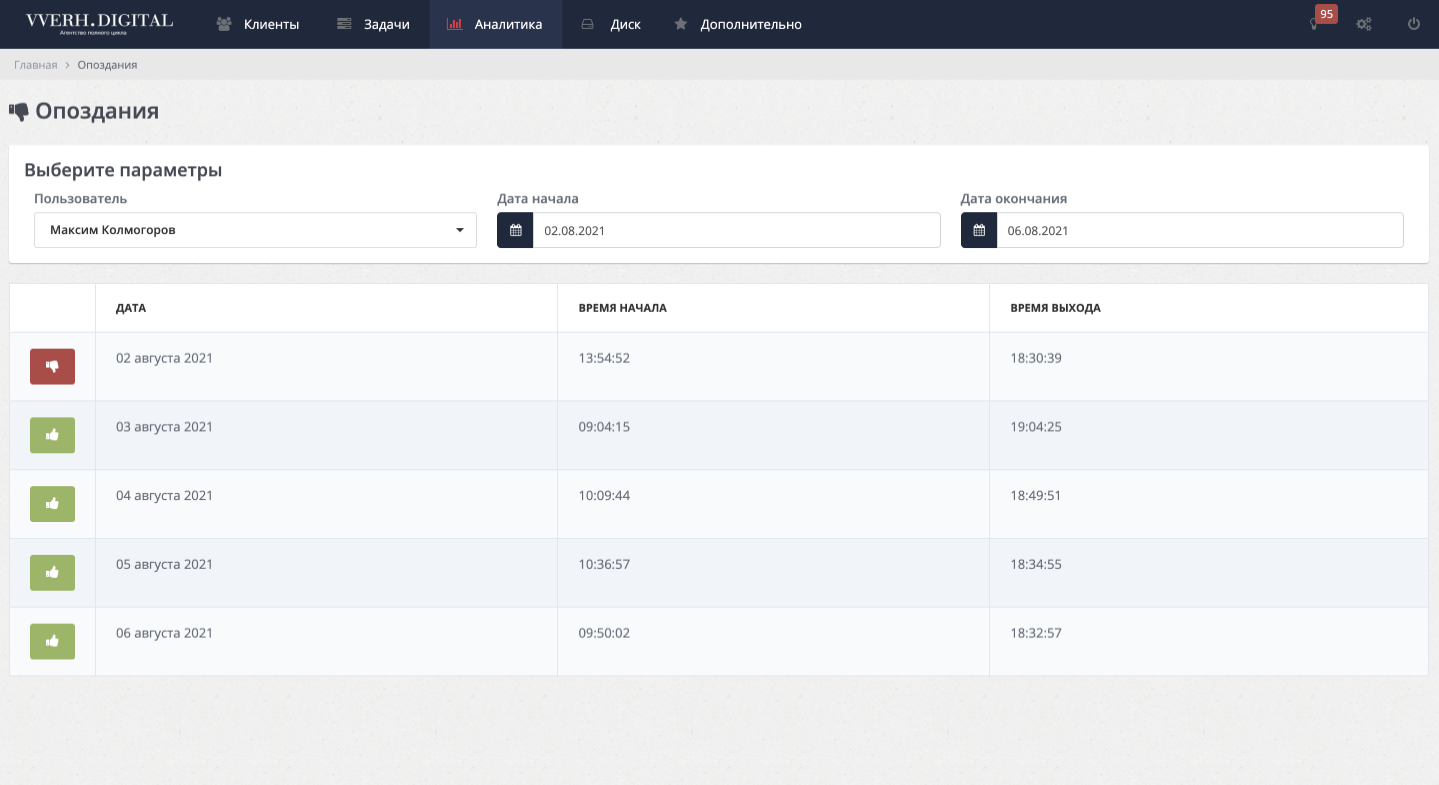Click calendar icon for Дата начала
The image size is (1439, 785).
pyautogui.click(x=515, y=230)
